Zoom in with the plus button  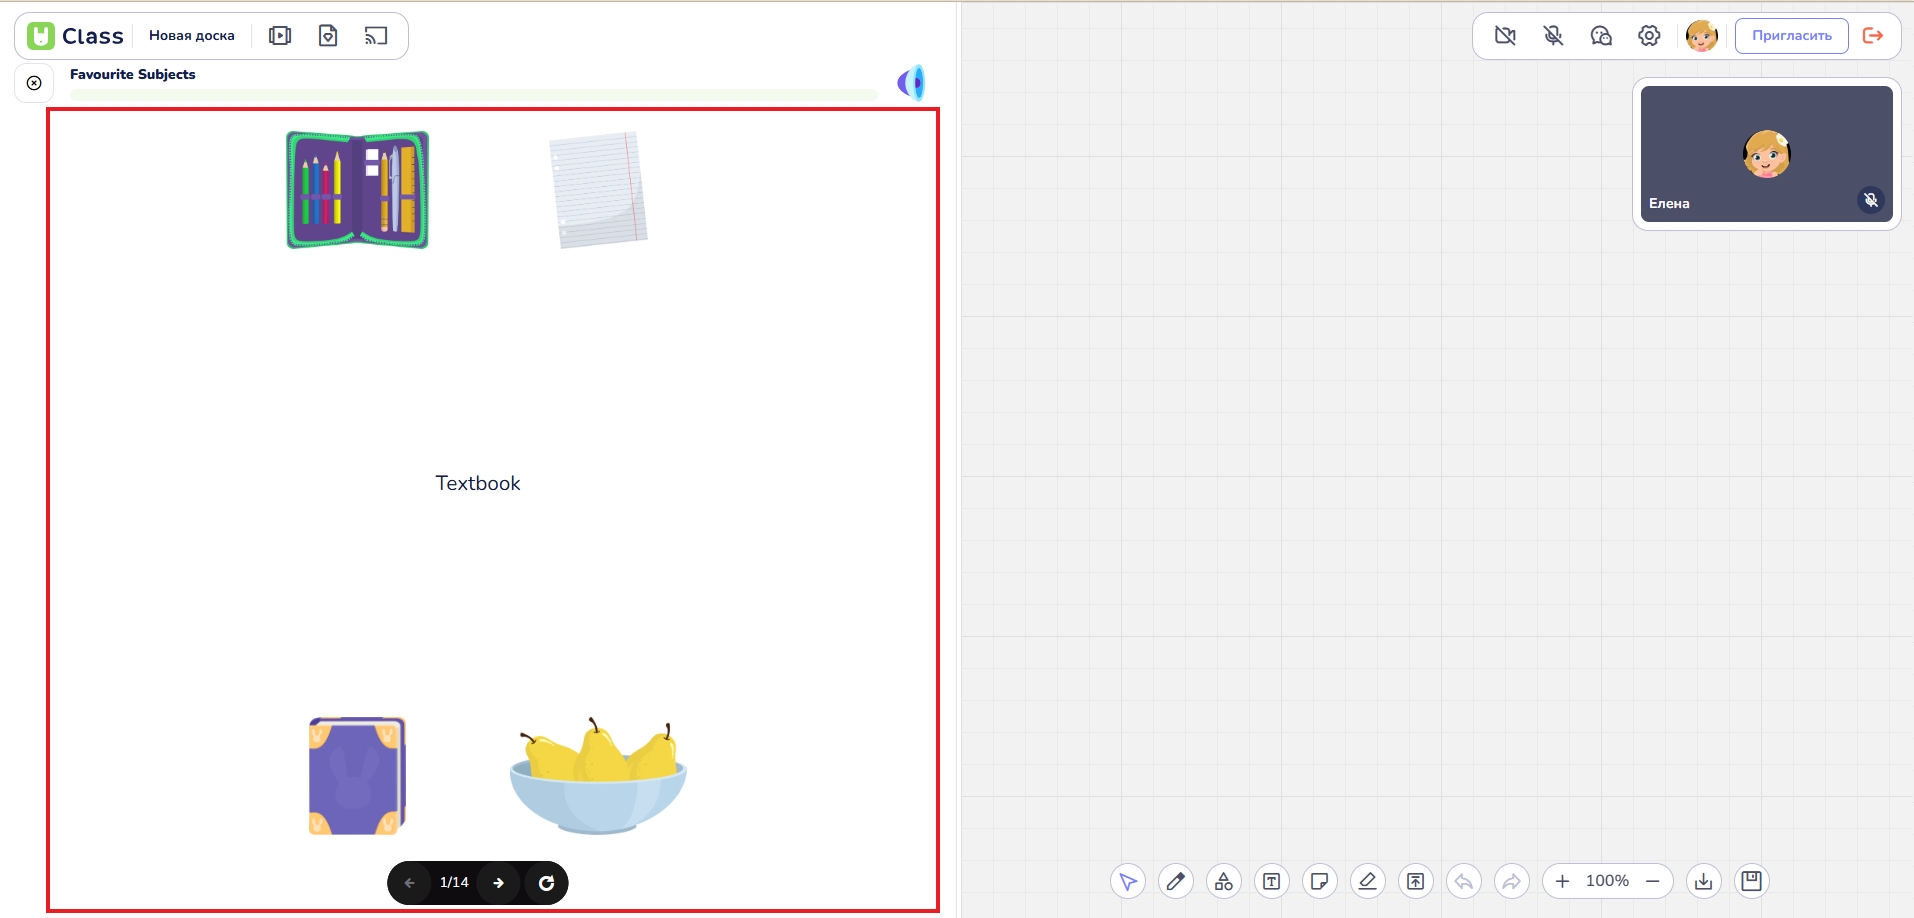coord(1562,881)
